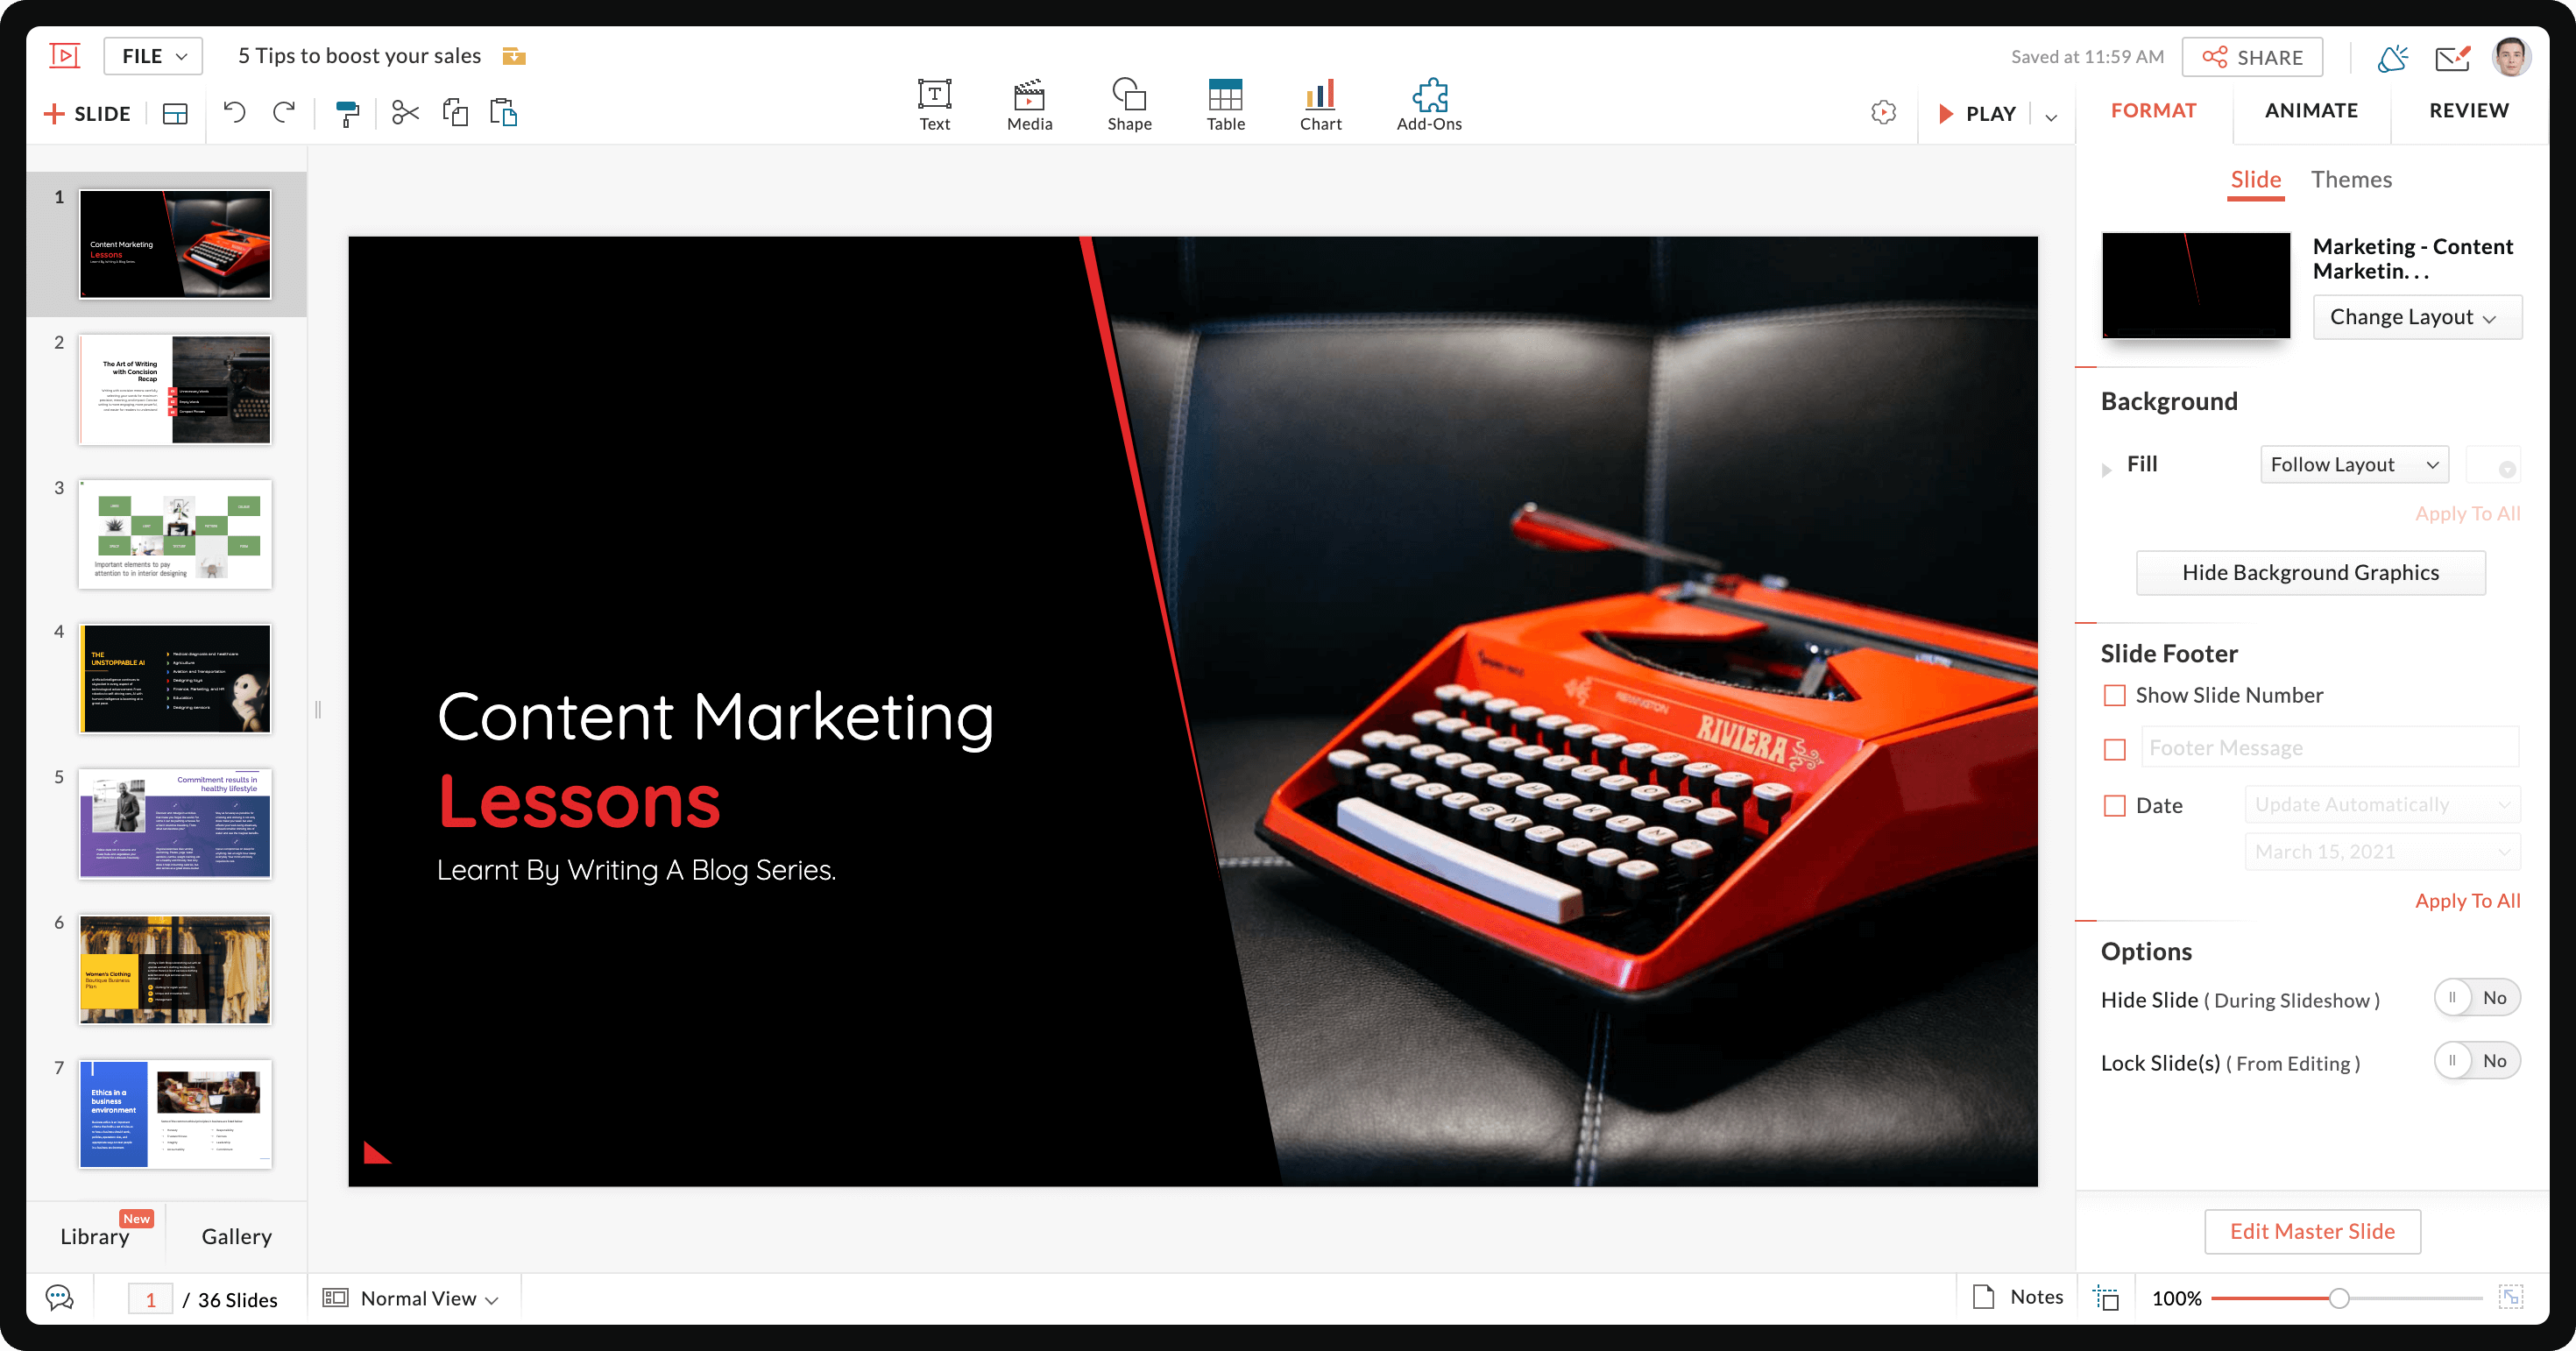Click the paste clipboard icon
Viewport: 2576px width, 1351px height.
pyautogui.click(x=503, y=113)
